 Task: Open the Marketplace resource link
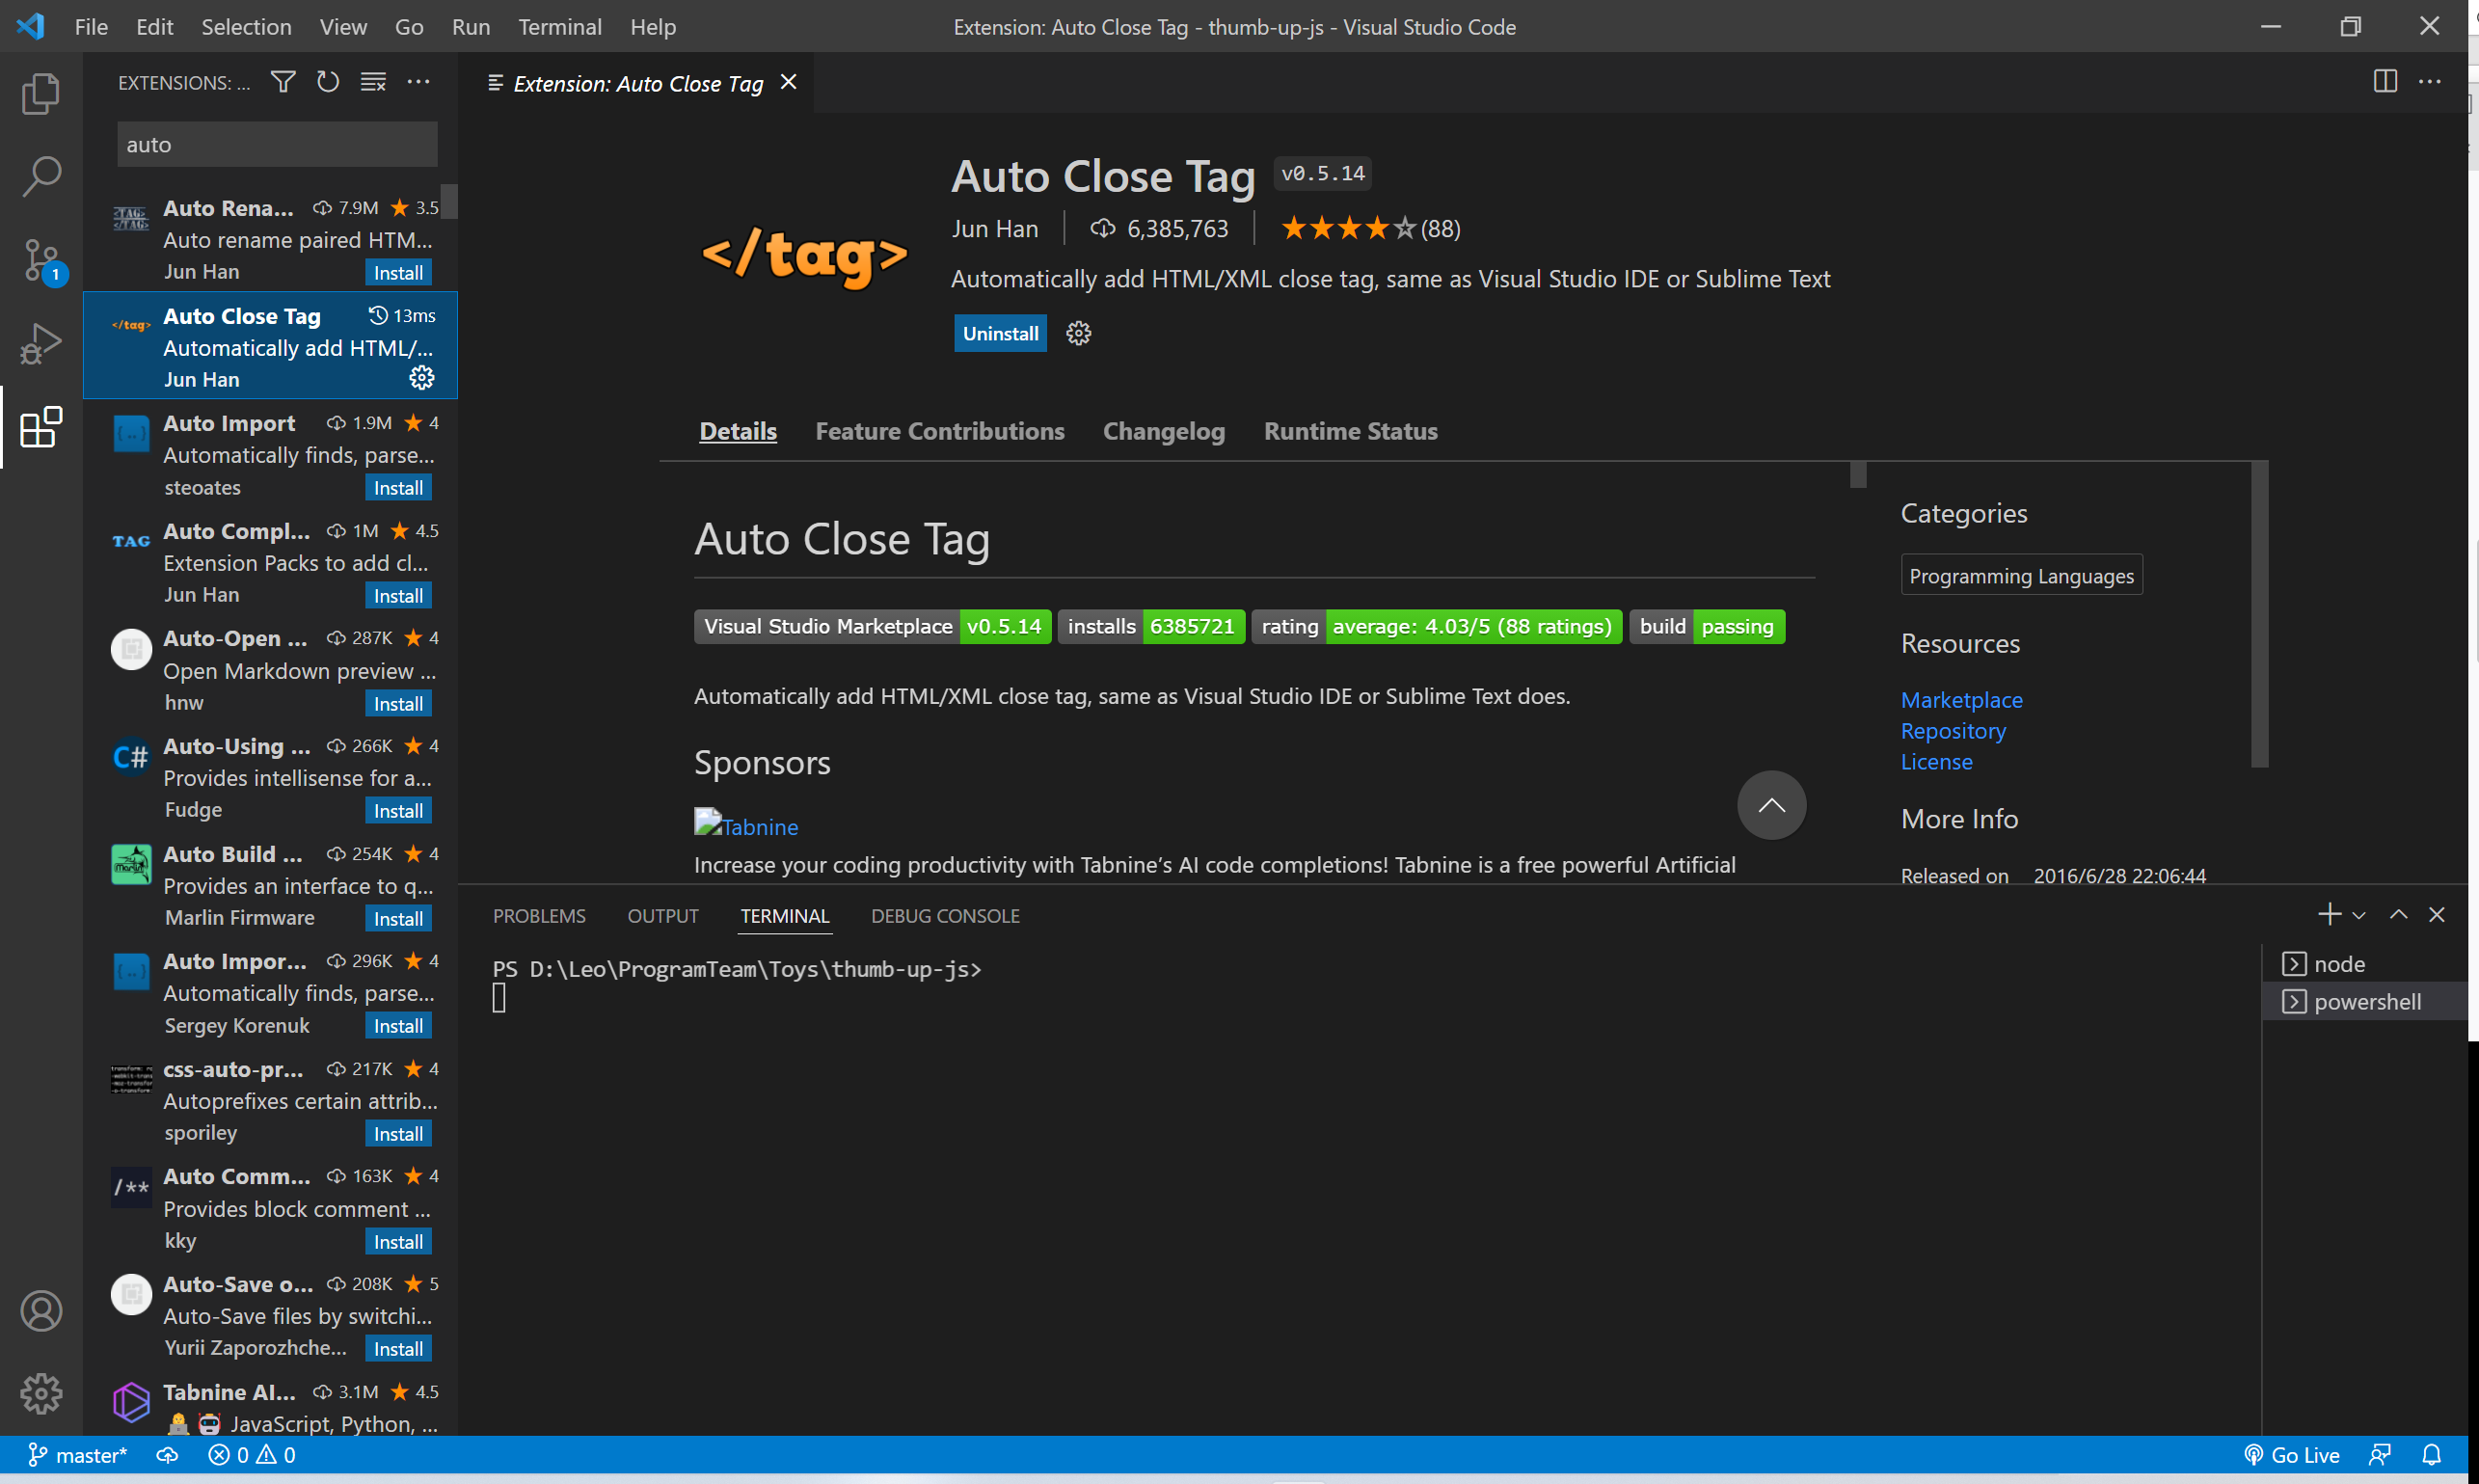pos(1961,700)
